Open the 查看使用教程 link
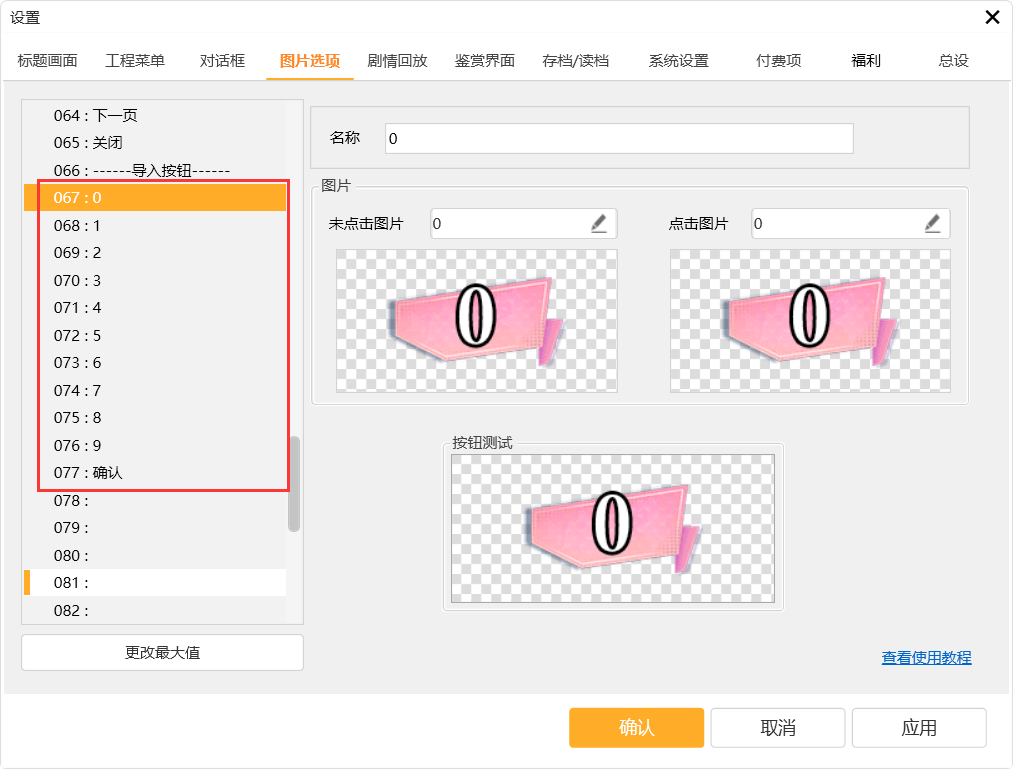This screenshot has width=1013, height=769. pos(926,658)
